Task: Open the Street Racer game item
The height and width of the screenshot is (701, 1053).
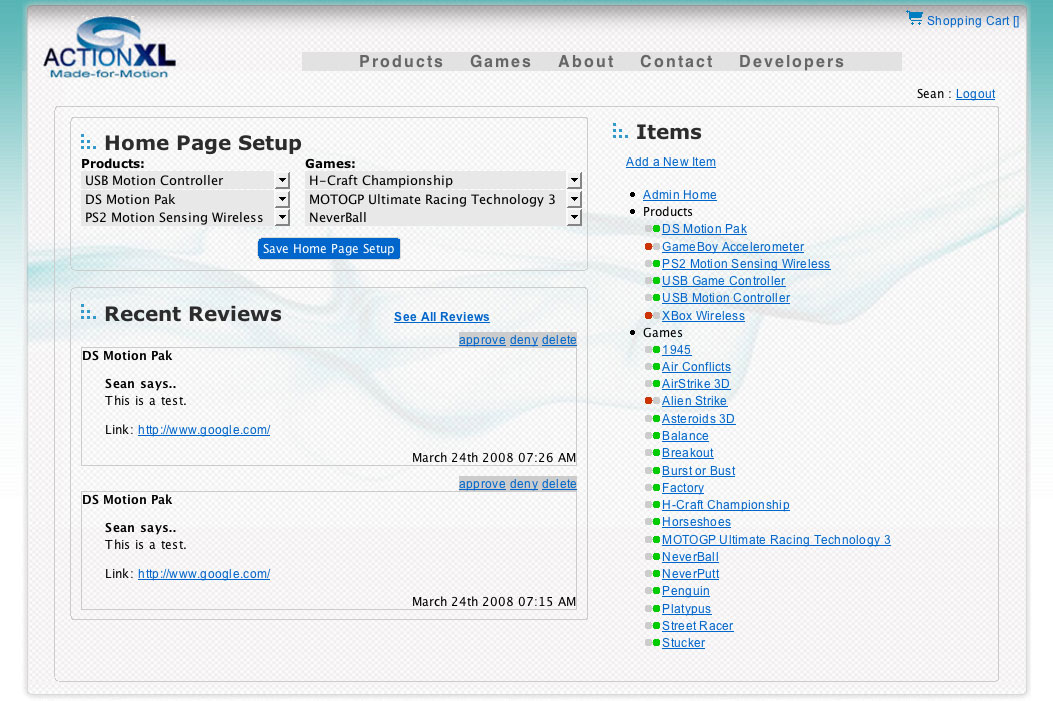Action: pyautogui.click(x=698, y=626)
